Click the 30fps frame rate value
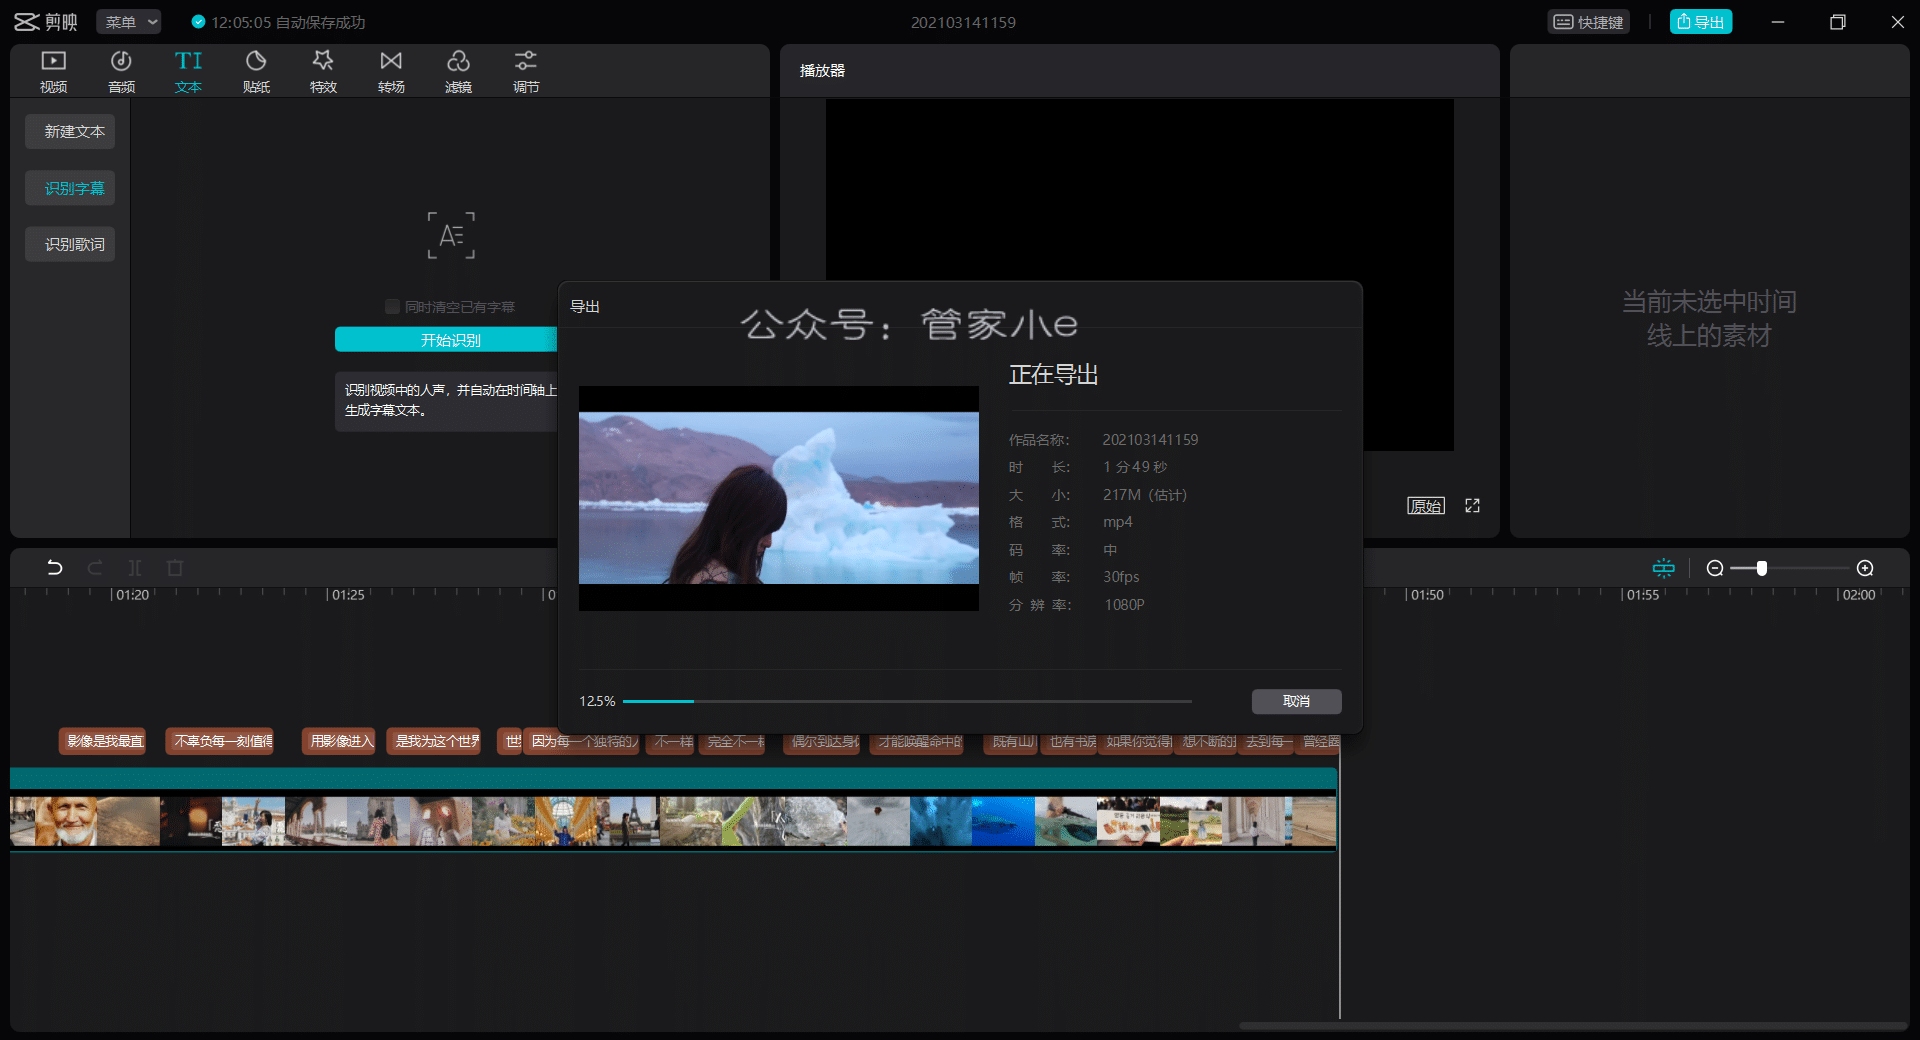Screen dimensions: 1920x1040 tap(1121, 577)
